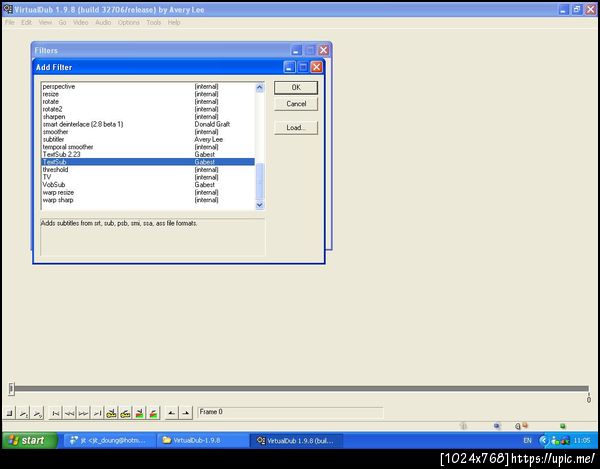The height and width of the screenshot is (469, 600).
Task: Click the Load... button
Action: (296, 128)
